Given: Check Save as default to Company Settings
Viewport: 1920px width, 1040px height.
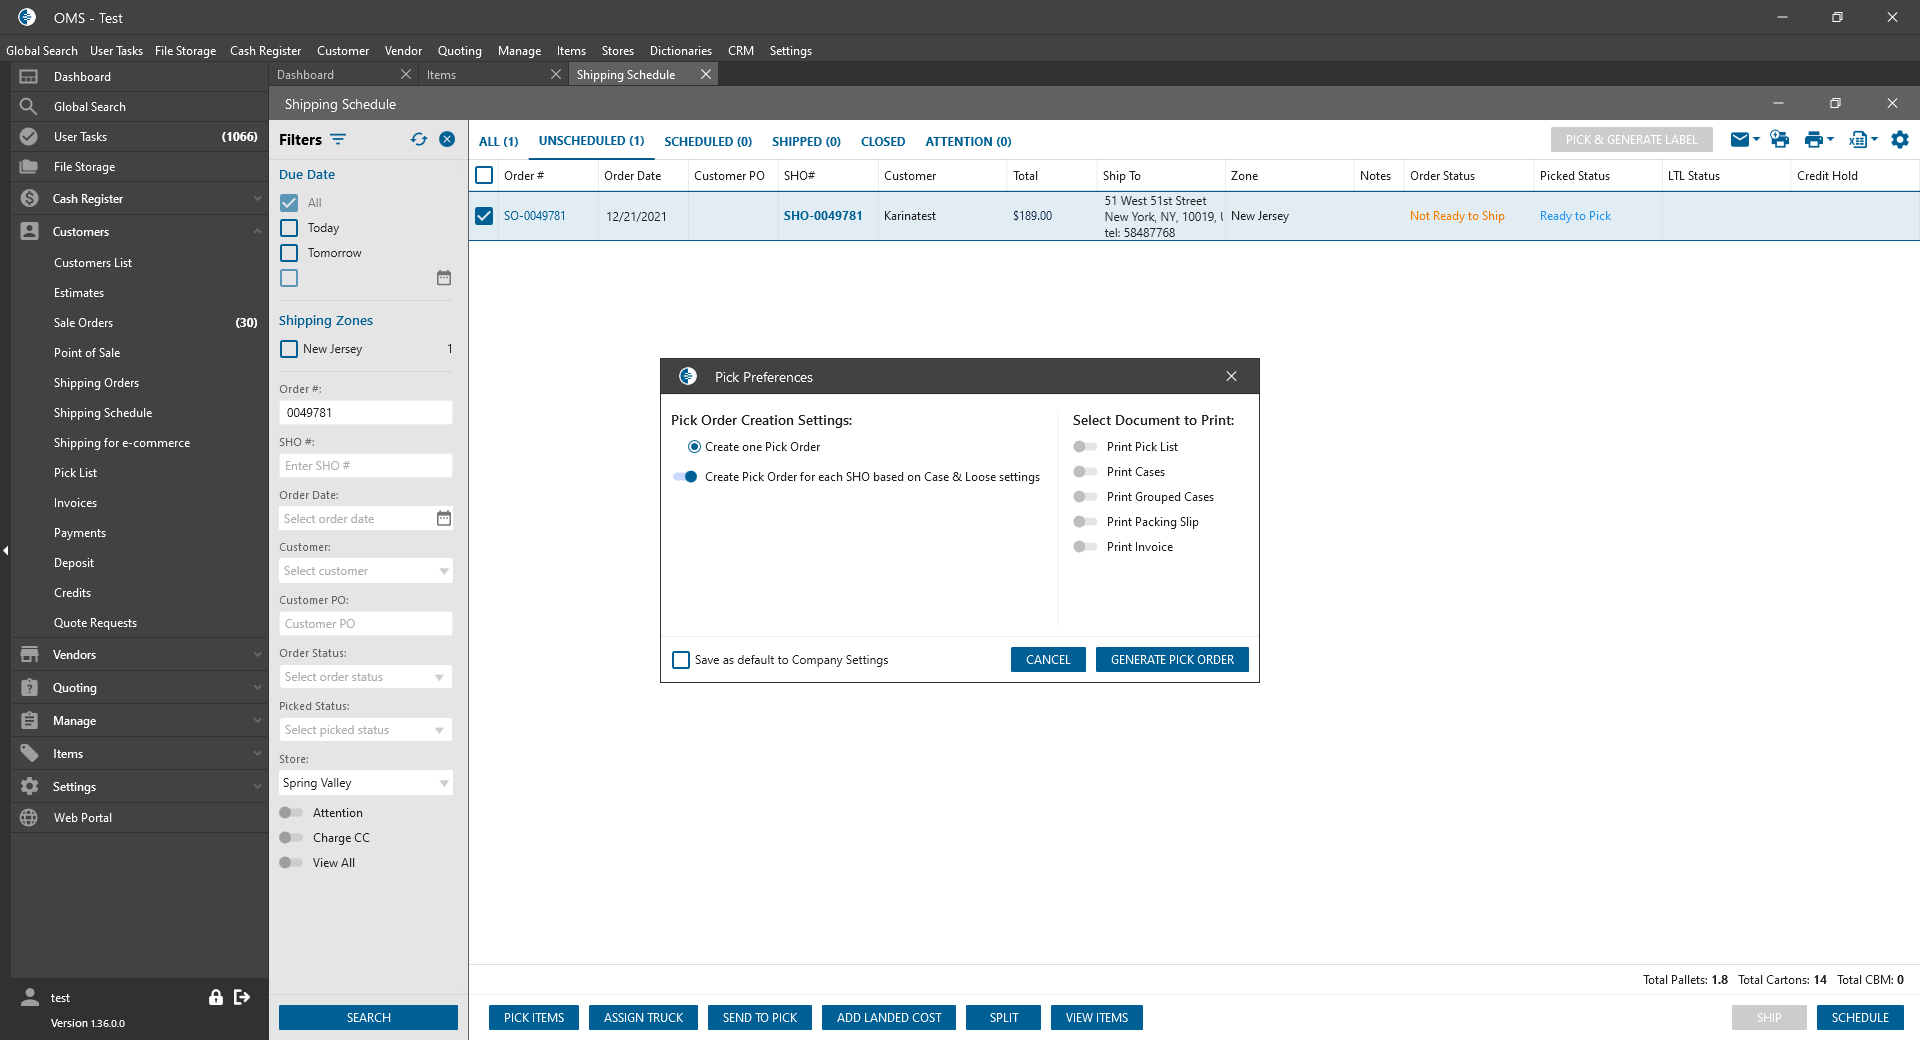Looking at the screenshot, I should tap(681, 660).
